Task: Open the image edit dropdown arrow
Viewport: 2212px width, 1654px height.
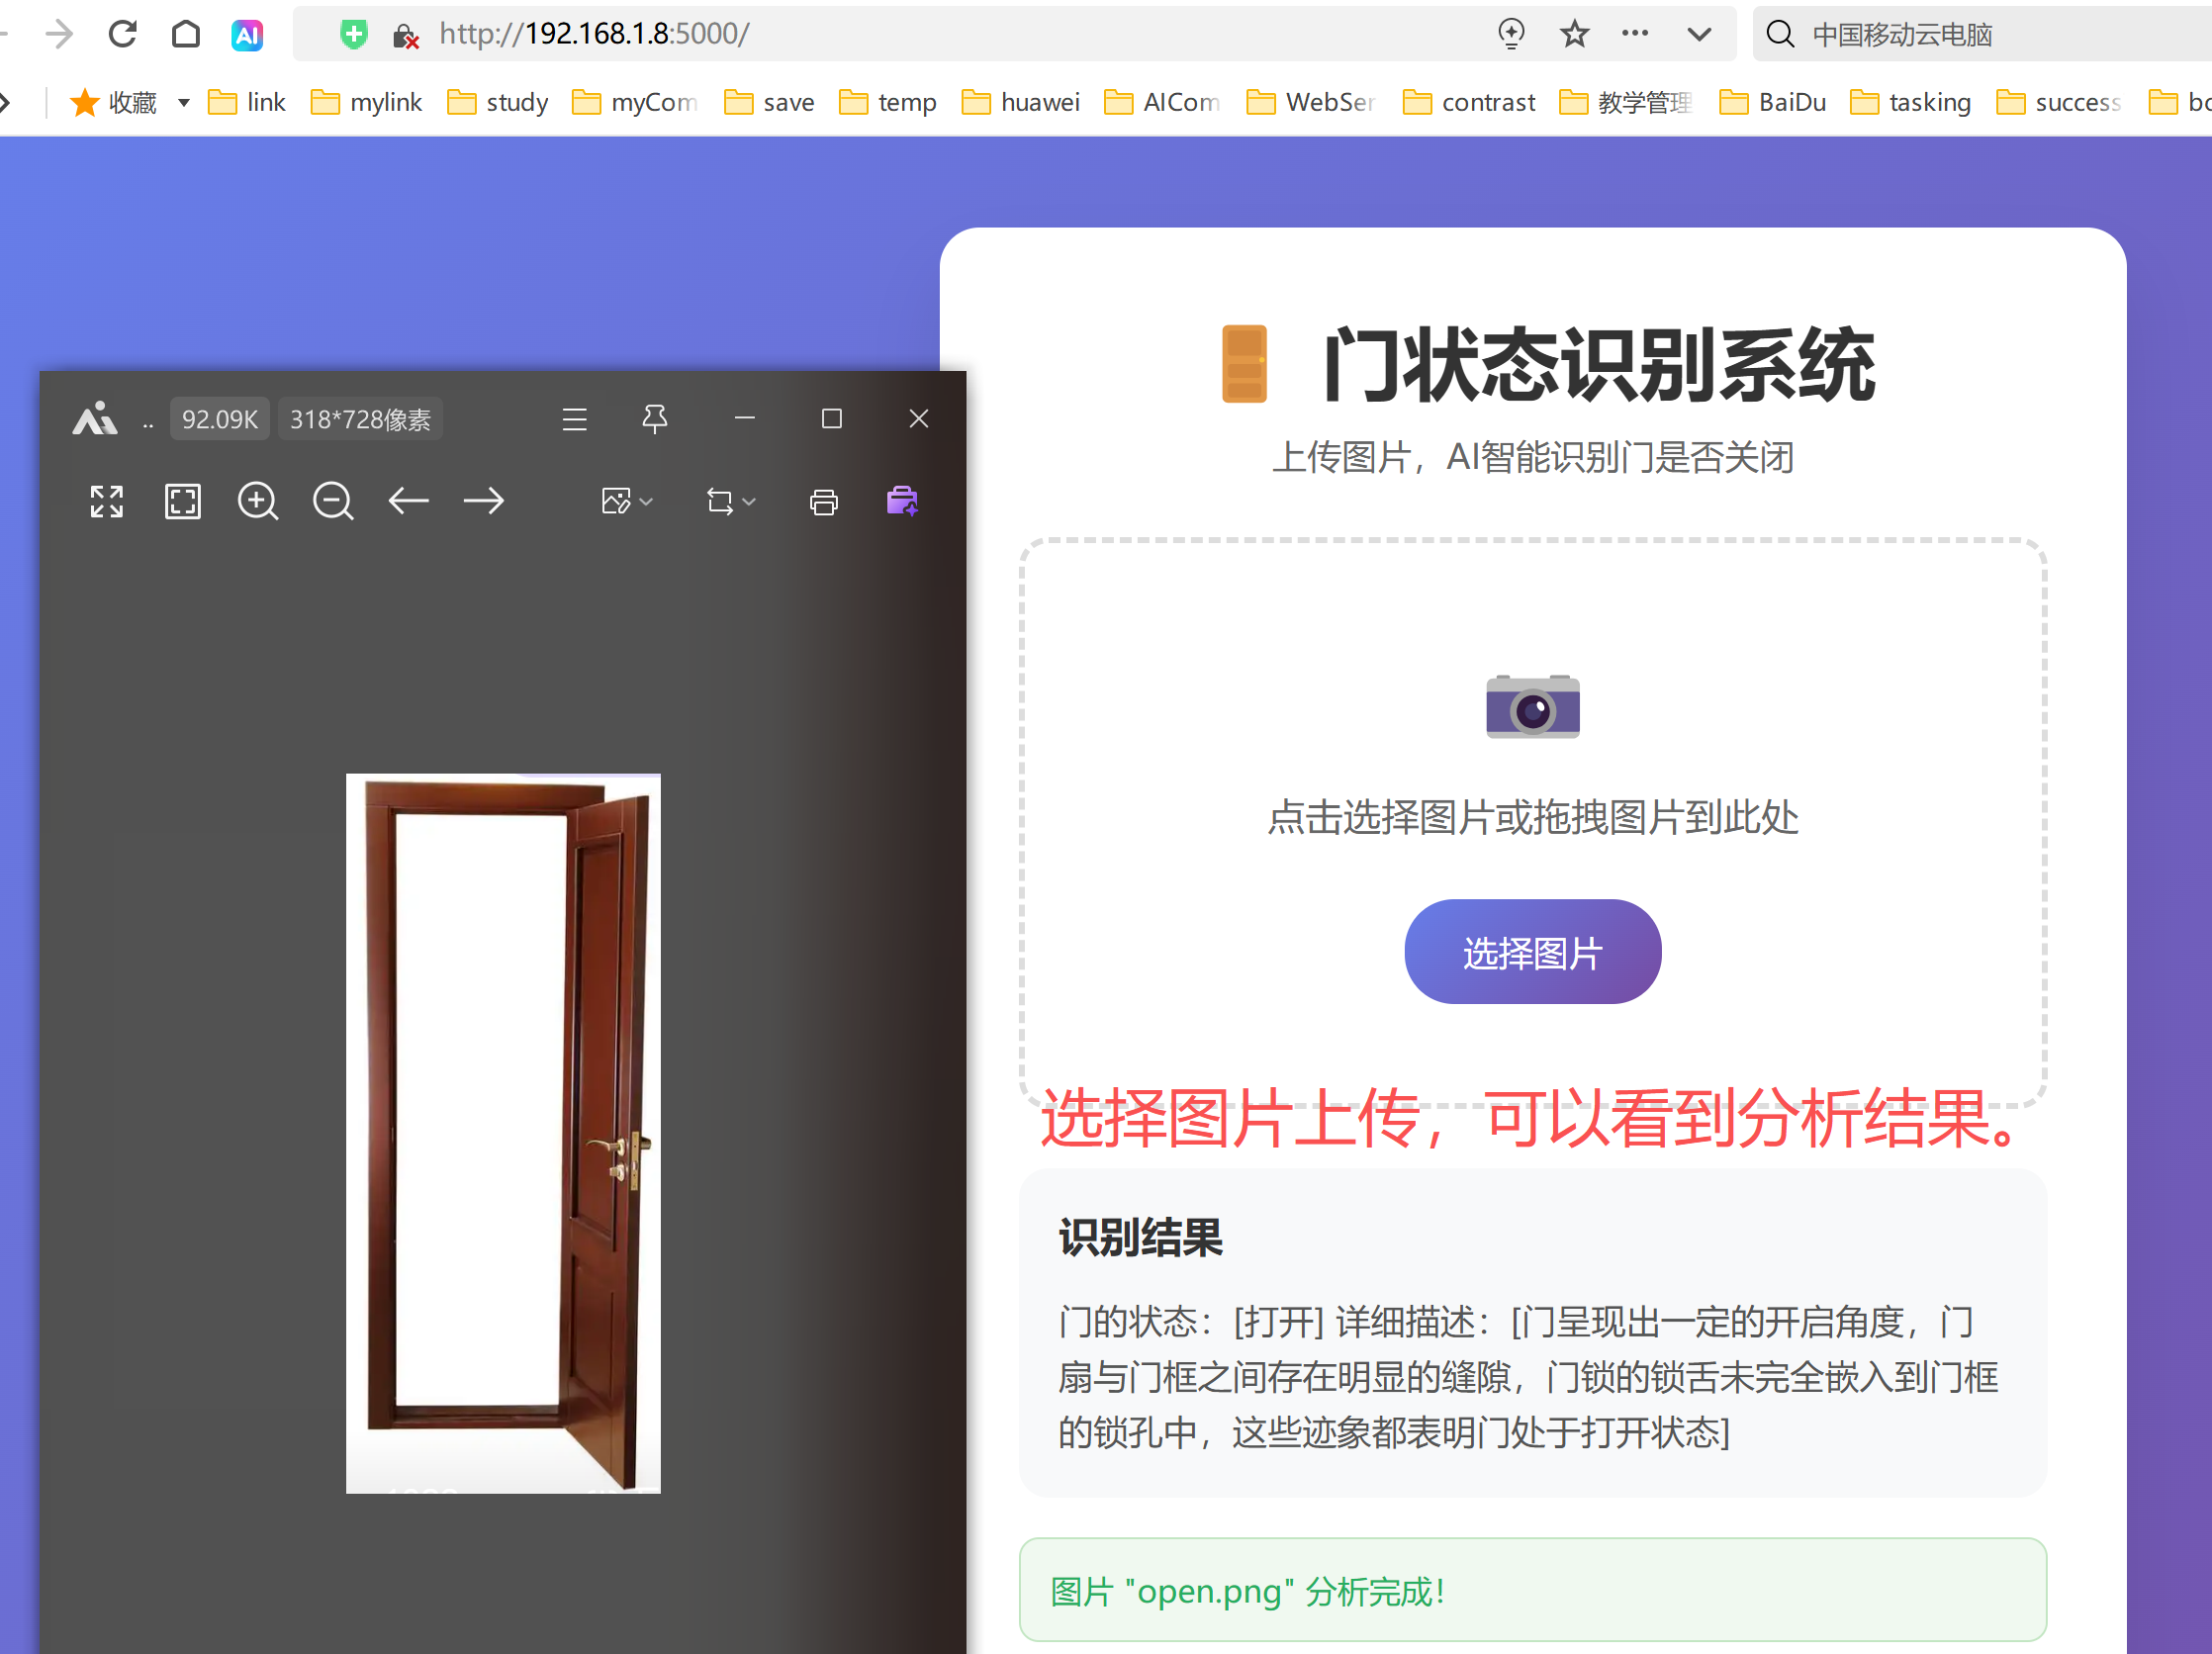Action: click(x=646, y=502)
